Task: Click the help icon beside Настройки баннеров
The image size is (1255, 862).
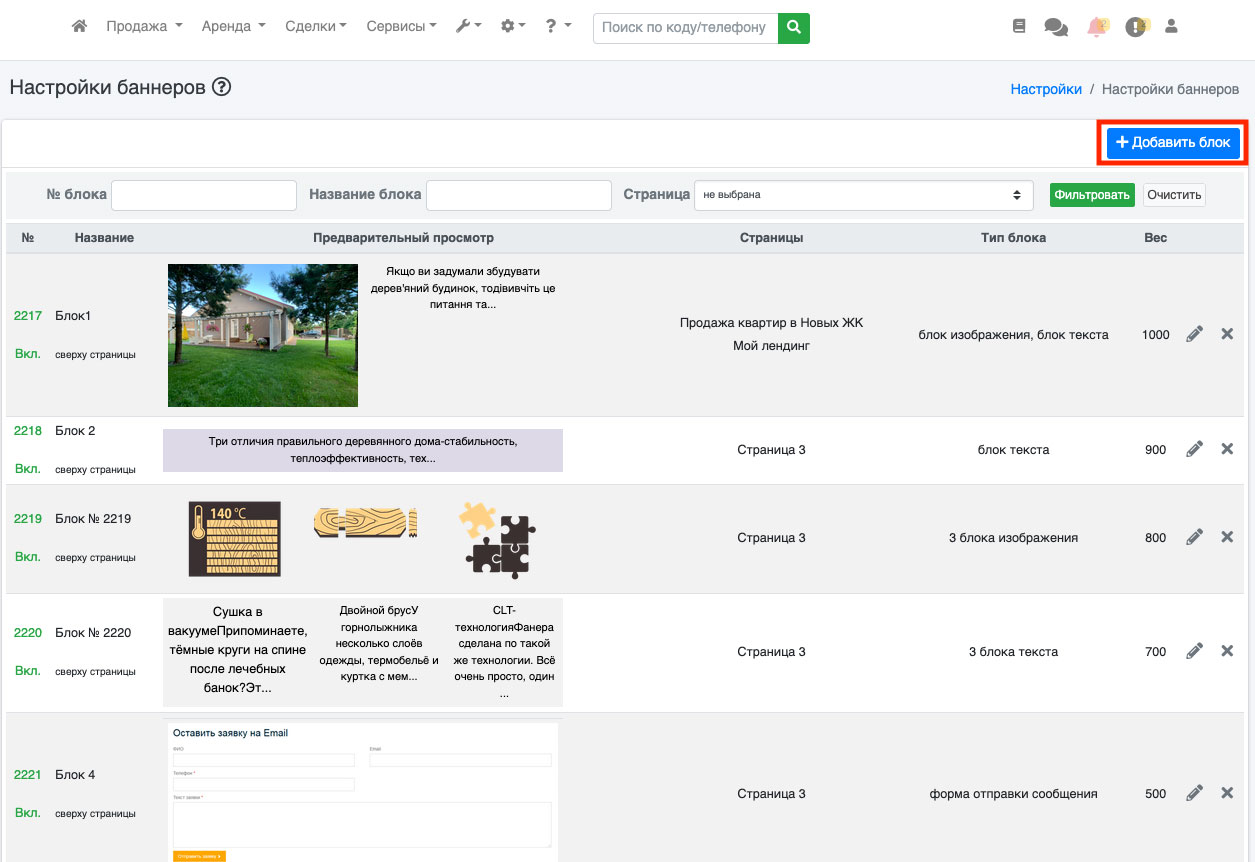Action: click(222, 87)
